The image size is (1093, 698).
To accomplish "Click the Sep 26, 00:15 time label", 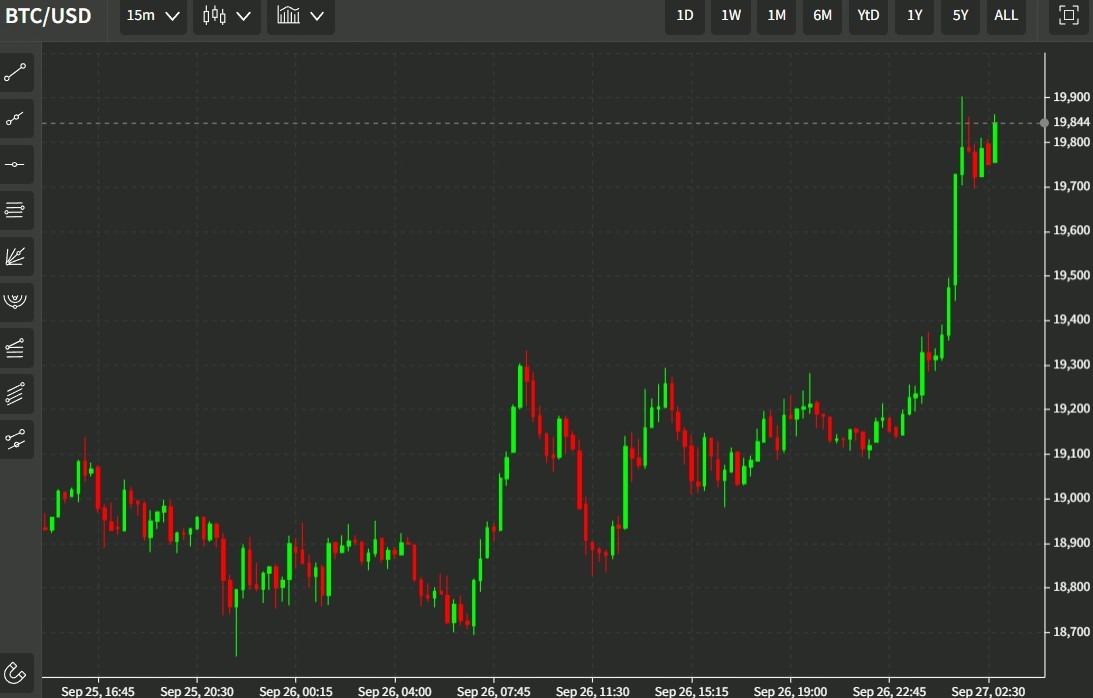I will (x=296, y=691).
